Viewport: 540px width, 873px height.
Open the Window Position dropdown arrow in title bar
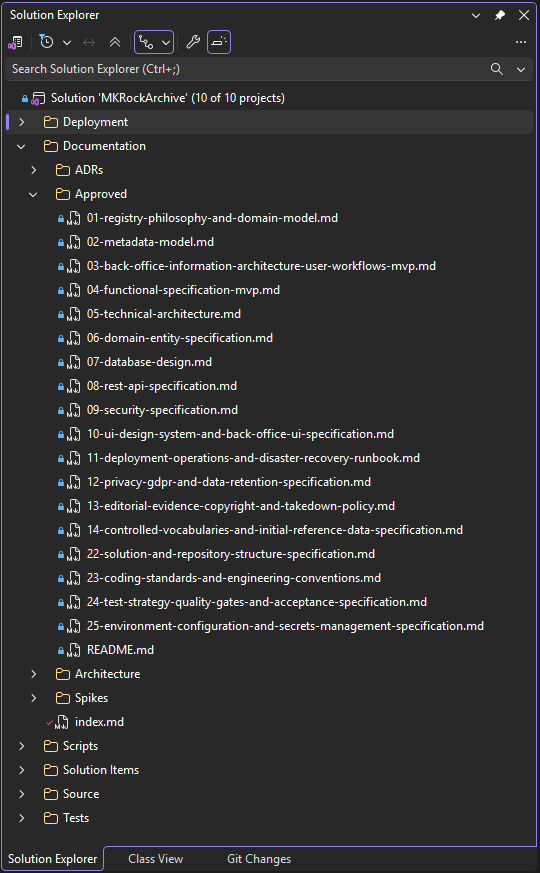[476, 16]
